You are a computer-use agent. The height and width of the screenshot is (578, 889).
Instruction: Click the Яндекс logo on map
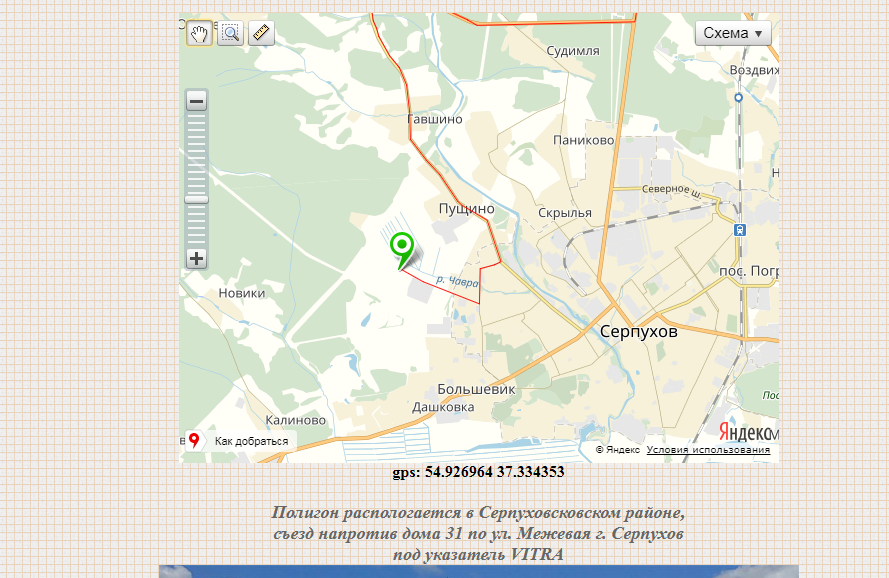[x=748, y=432]
